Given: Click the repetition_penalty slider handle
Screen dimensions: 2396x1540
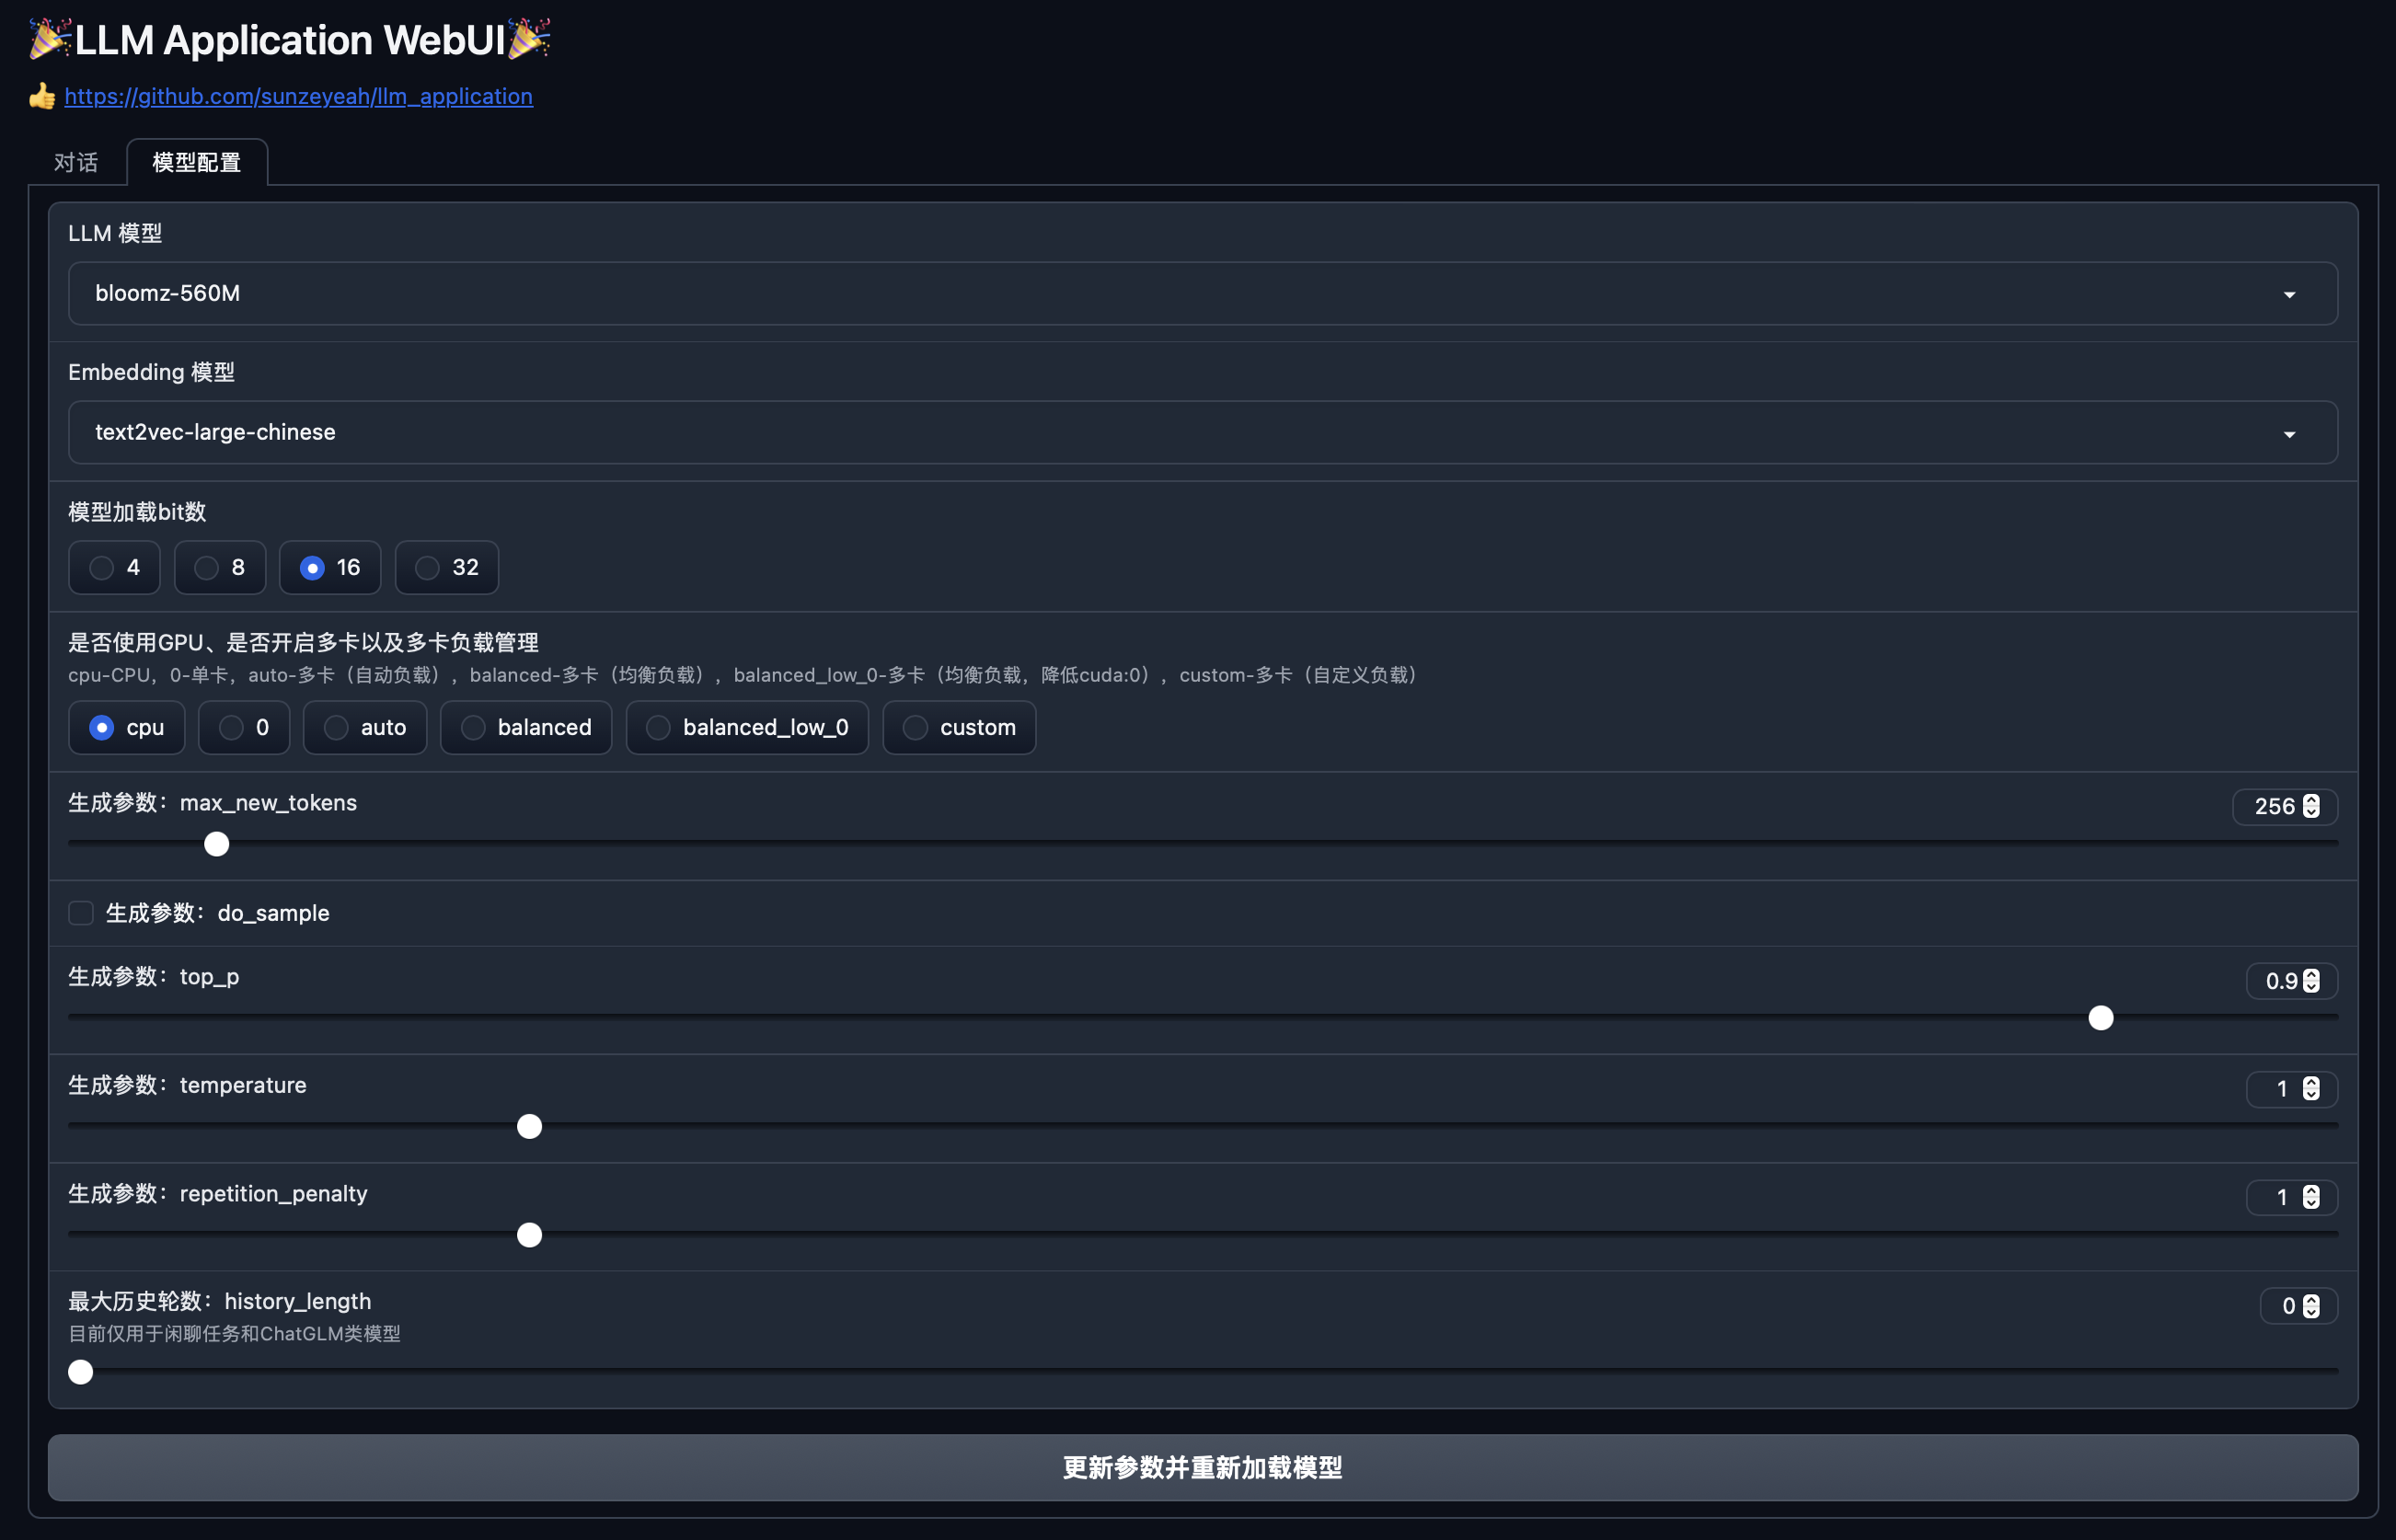Looking at the screenshot, I should (x=529, y=1235).
